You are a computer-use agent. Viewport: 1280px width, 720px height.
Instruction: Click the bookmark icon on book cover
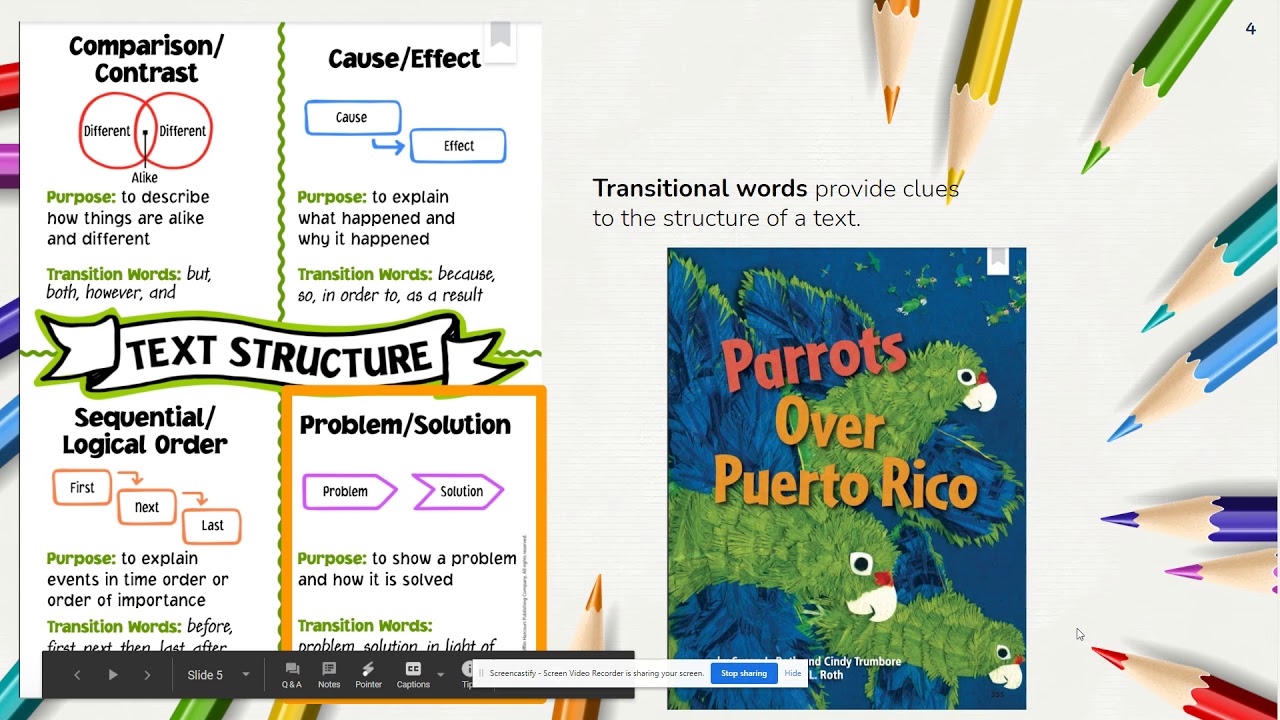pyautogui.click(x=997, y=260)
